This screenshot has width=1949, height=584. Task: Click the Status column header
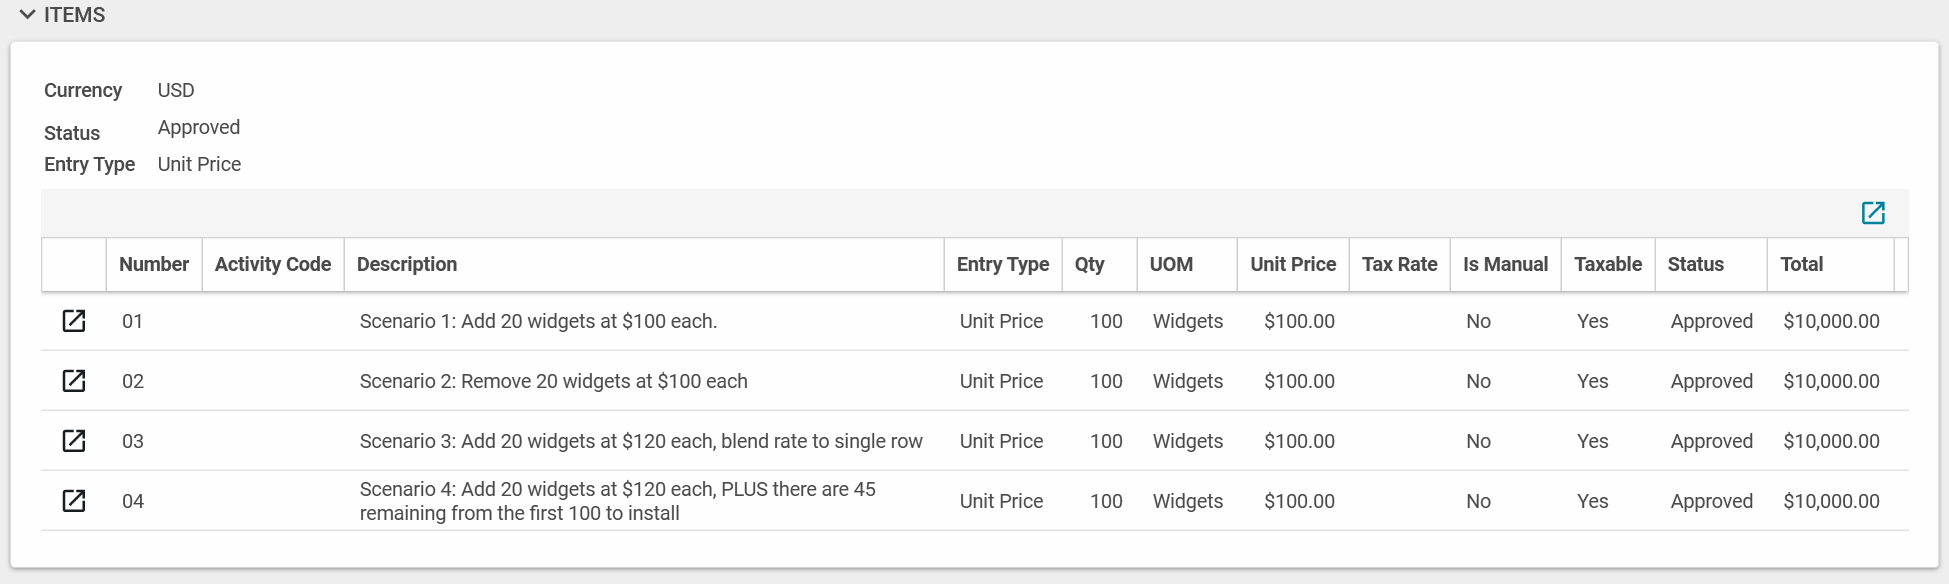(x=1695, y=264)
